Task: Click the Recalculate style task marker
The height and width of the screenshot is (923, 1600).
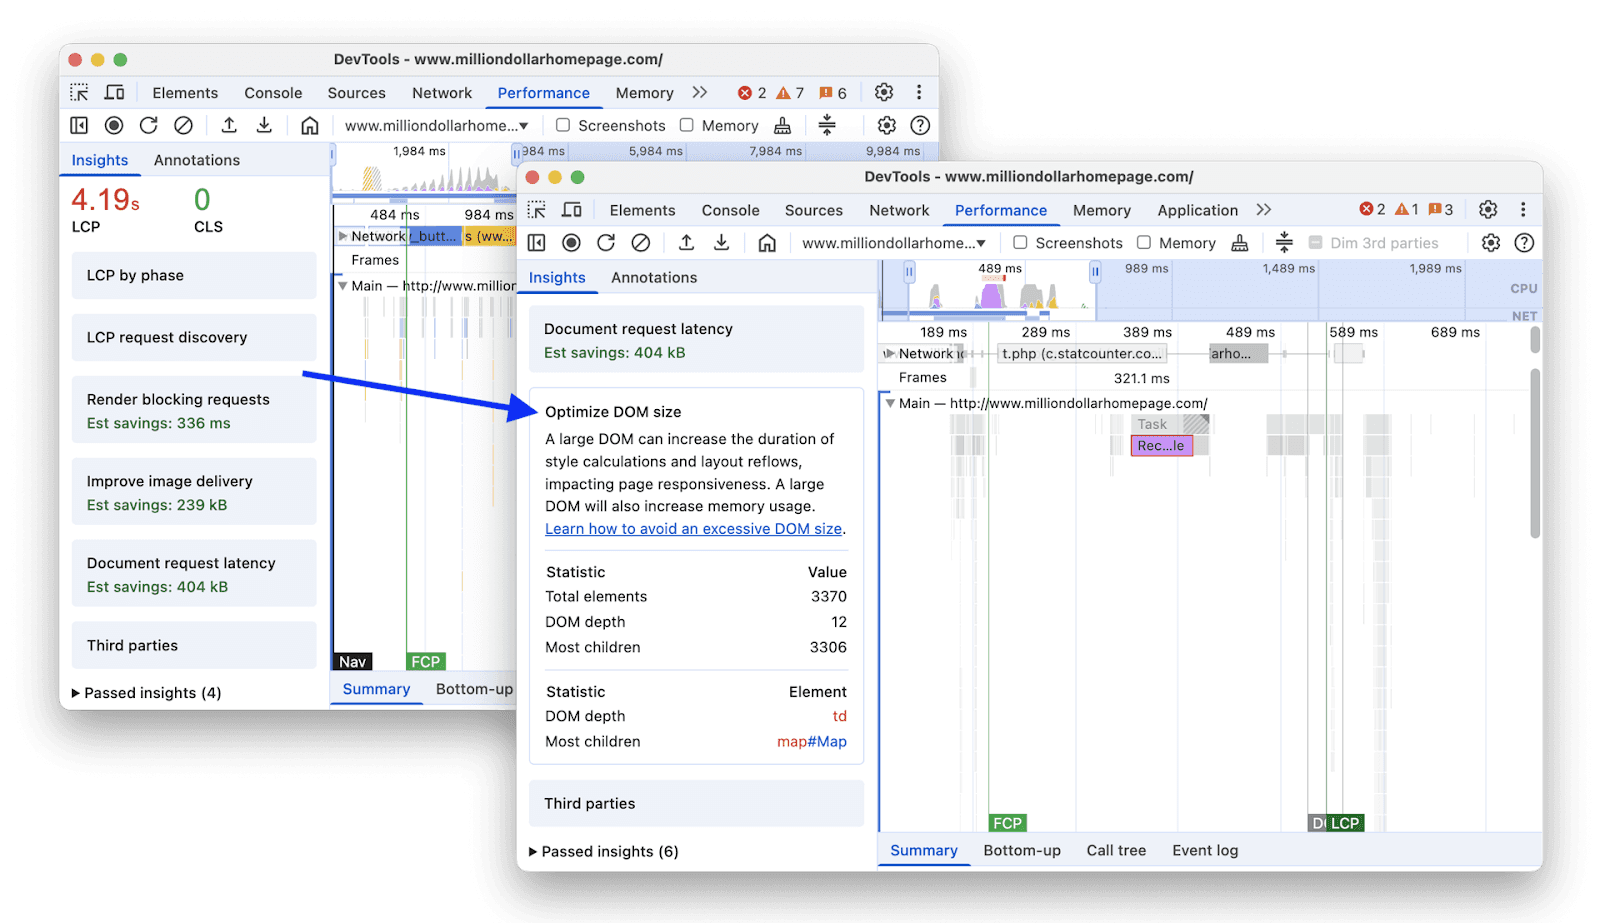Action: (1161, 446)
